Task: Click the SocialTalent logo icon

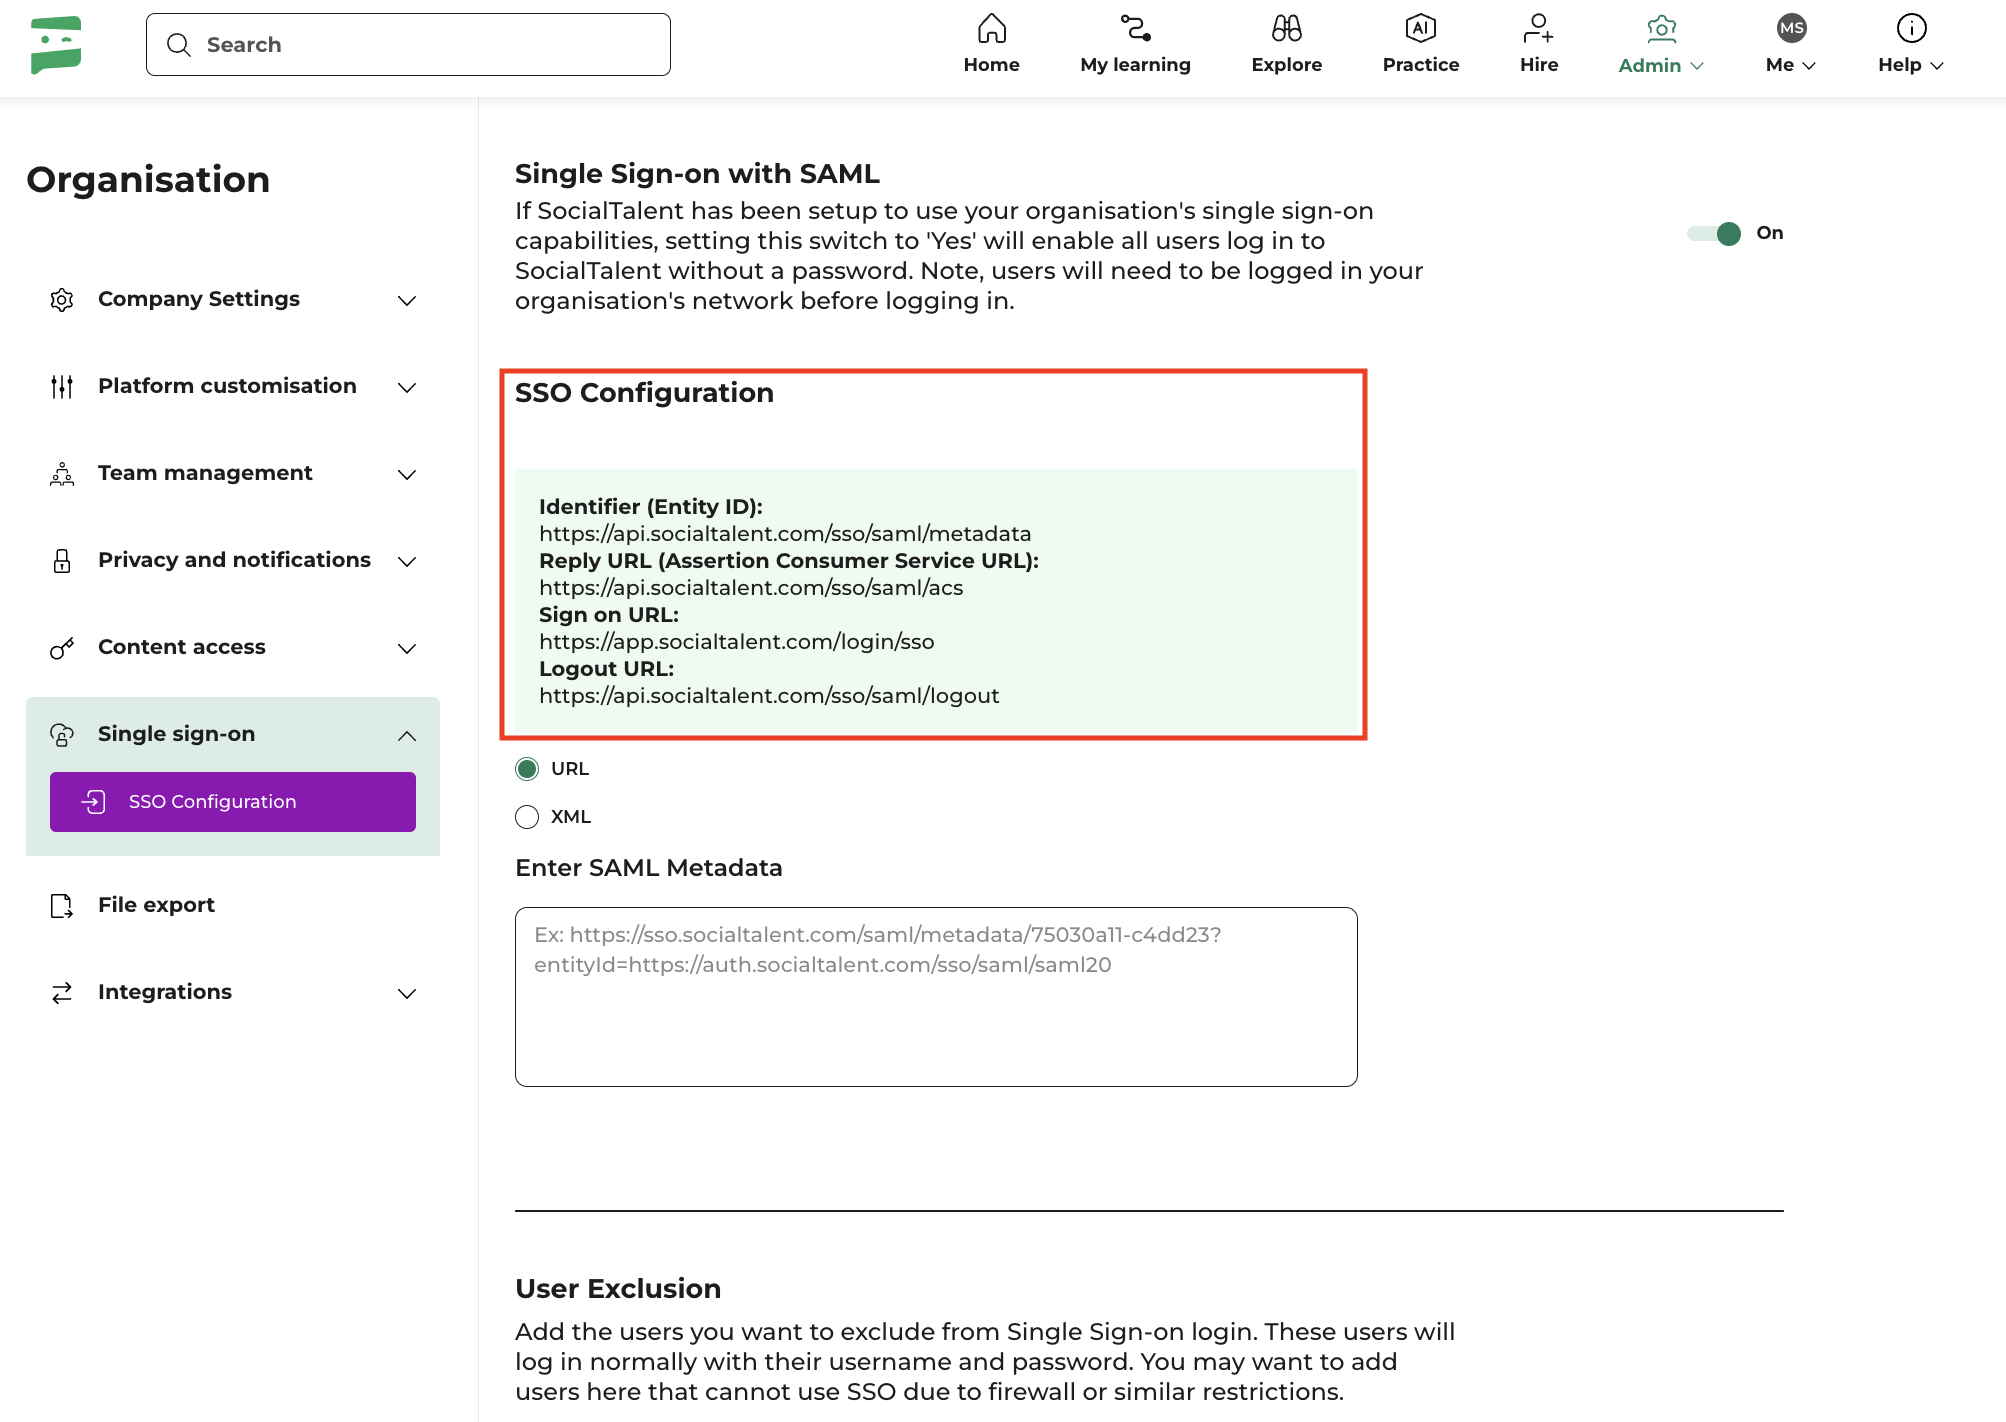Action: [56, 45]
